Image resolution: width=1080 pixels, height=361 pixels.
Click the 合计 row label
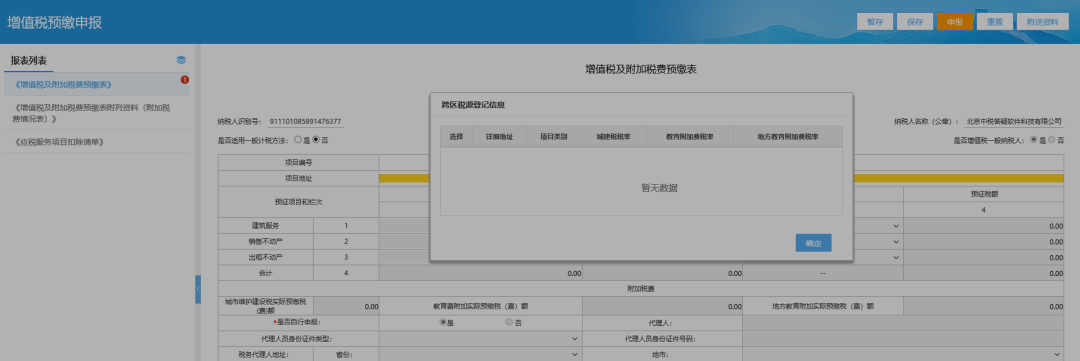tap(266, 274)
